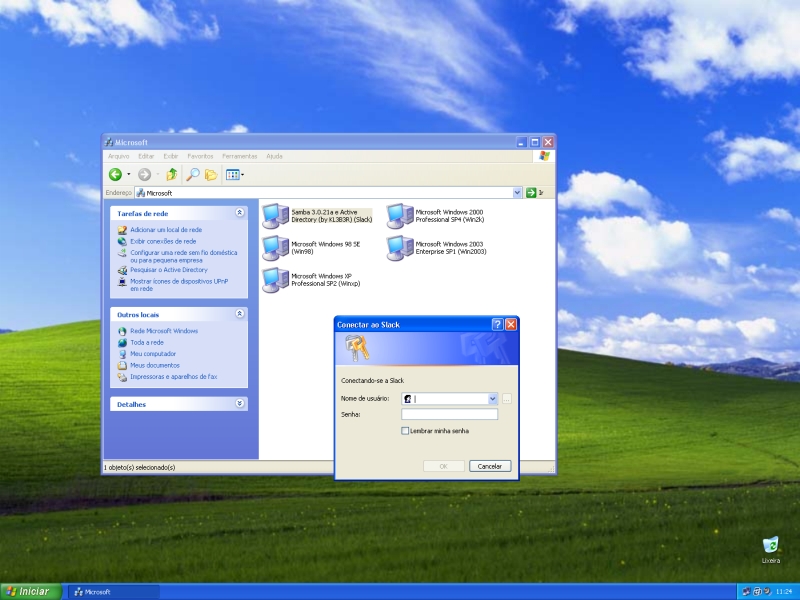
Task: Expand the Detalhes panel
Action: click(x=240, y=404)
